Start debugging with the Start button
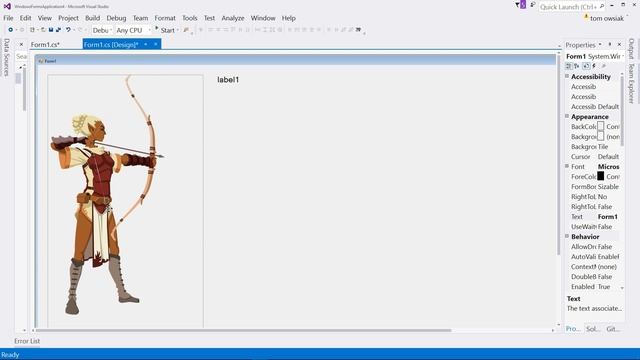Image resolution: width=640 pixels, height=360 pixels. (165, 30)
